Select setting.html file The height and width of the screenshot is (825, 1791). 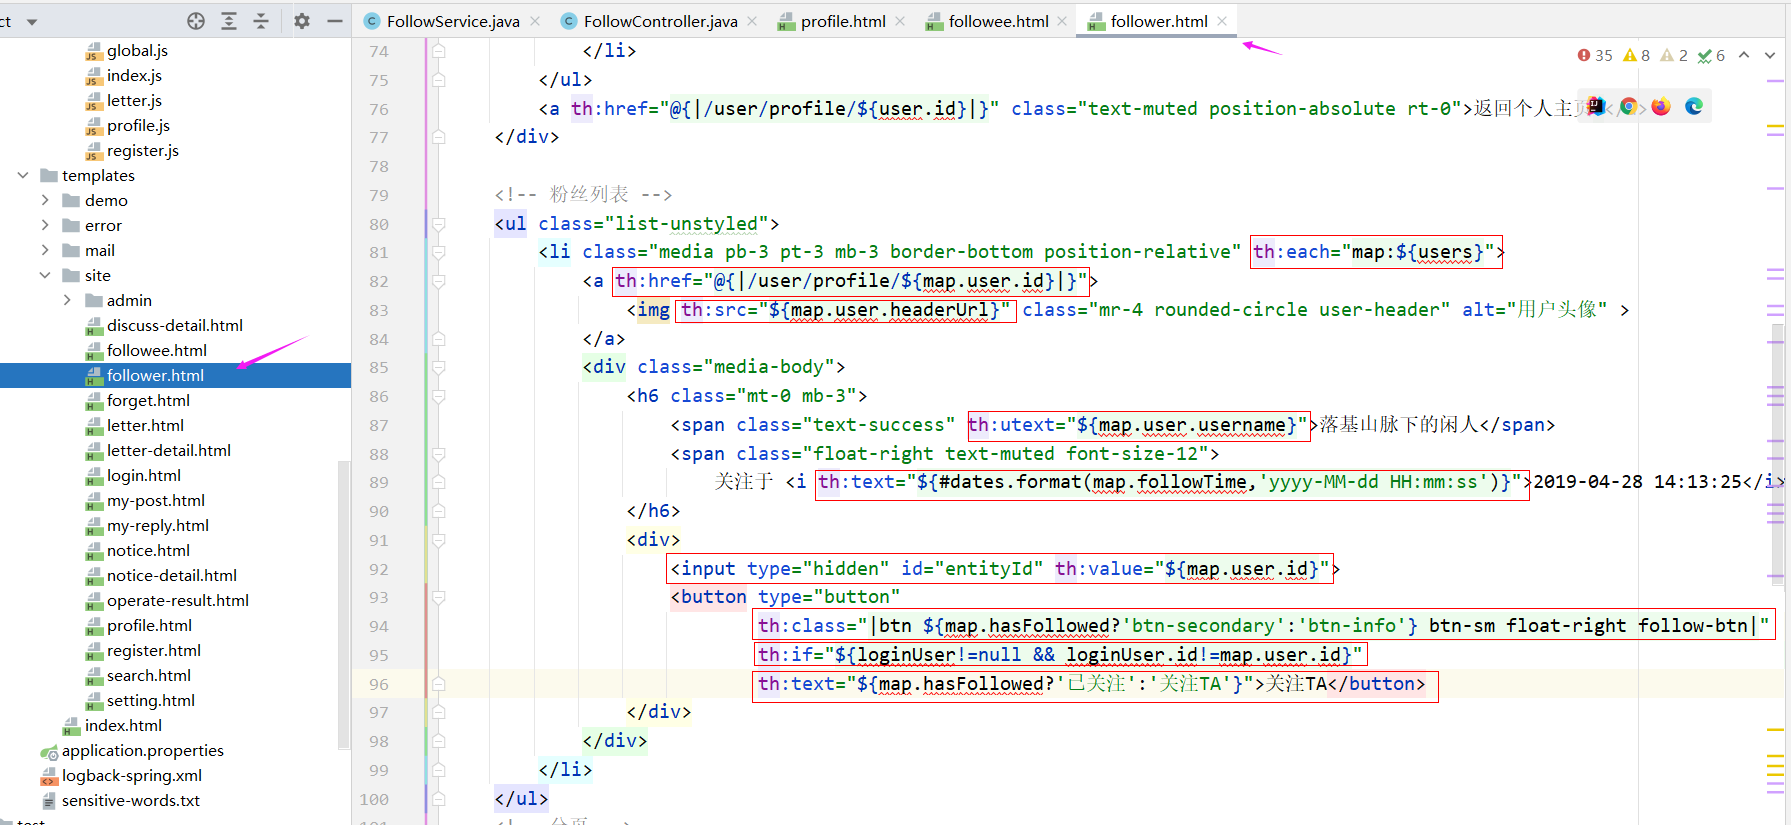coord(150,700)
